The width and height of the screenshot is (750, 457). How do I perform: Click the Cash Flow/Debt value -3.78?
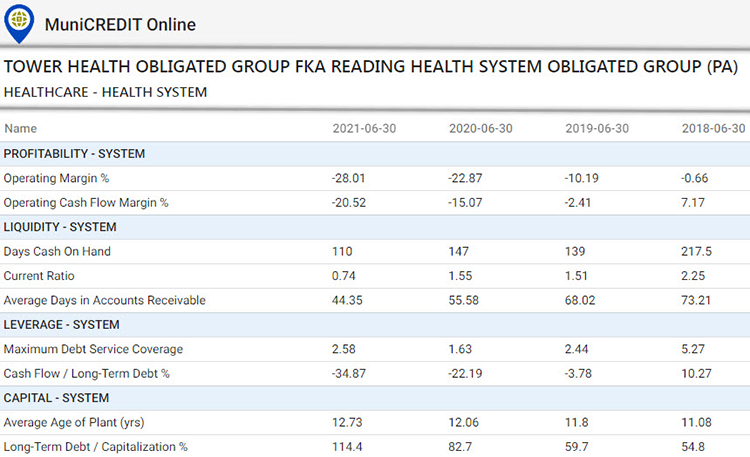578,373
